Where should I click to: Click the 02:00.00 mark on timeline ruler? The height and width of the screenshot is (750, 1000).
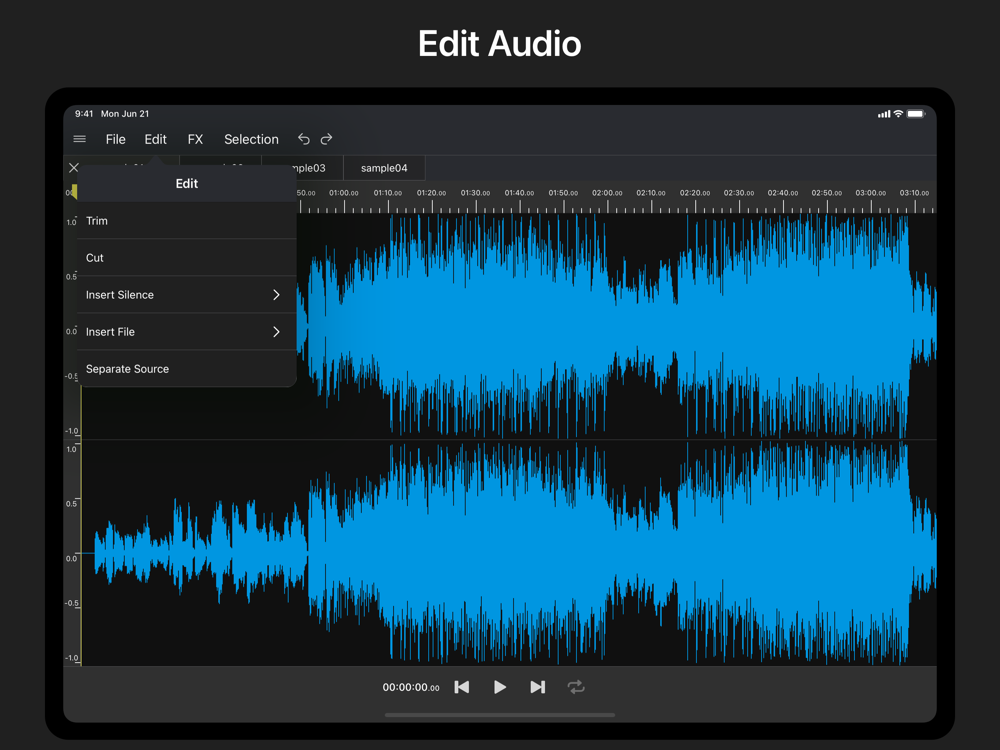[x=607, y=193]
